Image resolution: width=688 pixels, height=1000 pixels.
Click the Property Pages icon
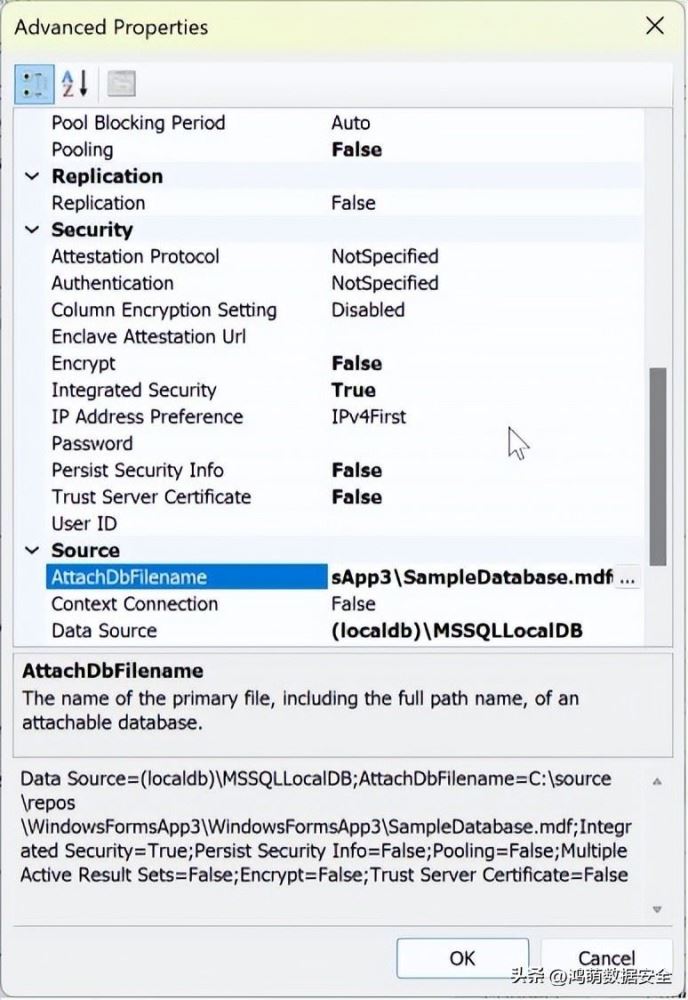click(x=121, y=83)
